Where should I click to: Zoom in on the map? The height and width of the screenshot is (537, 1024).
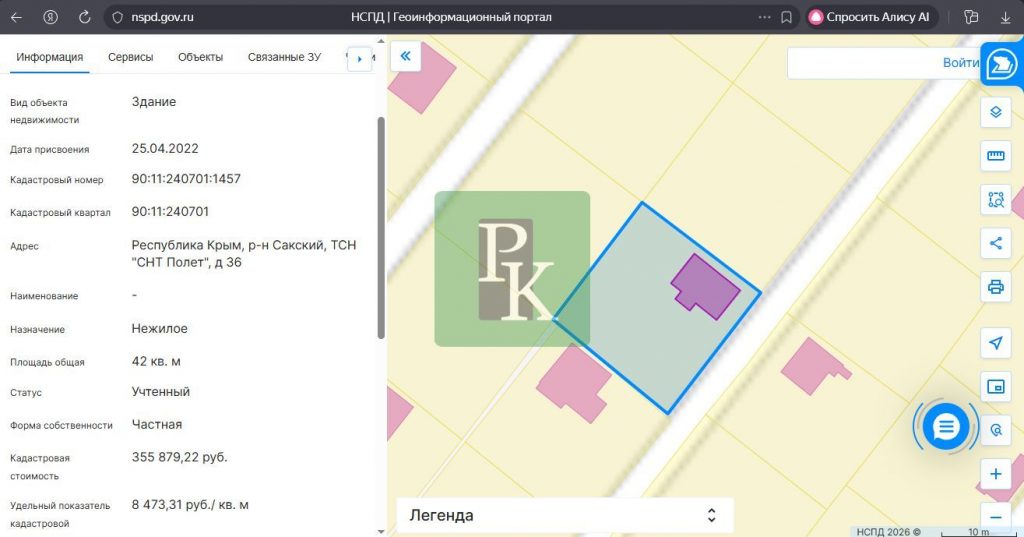click(x=995, y=473)
